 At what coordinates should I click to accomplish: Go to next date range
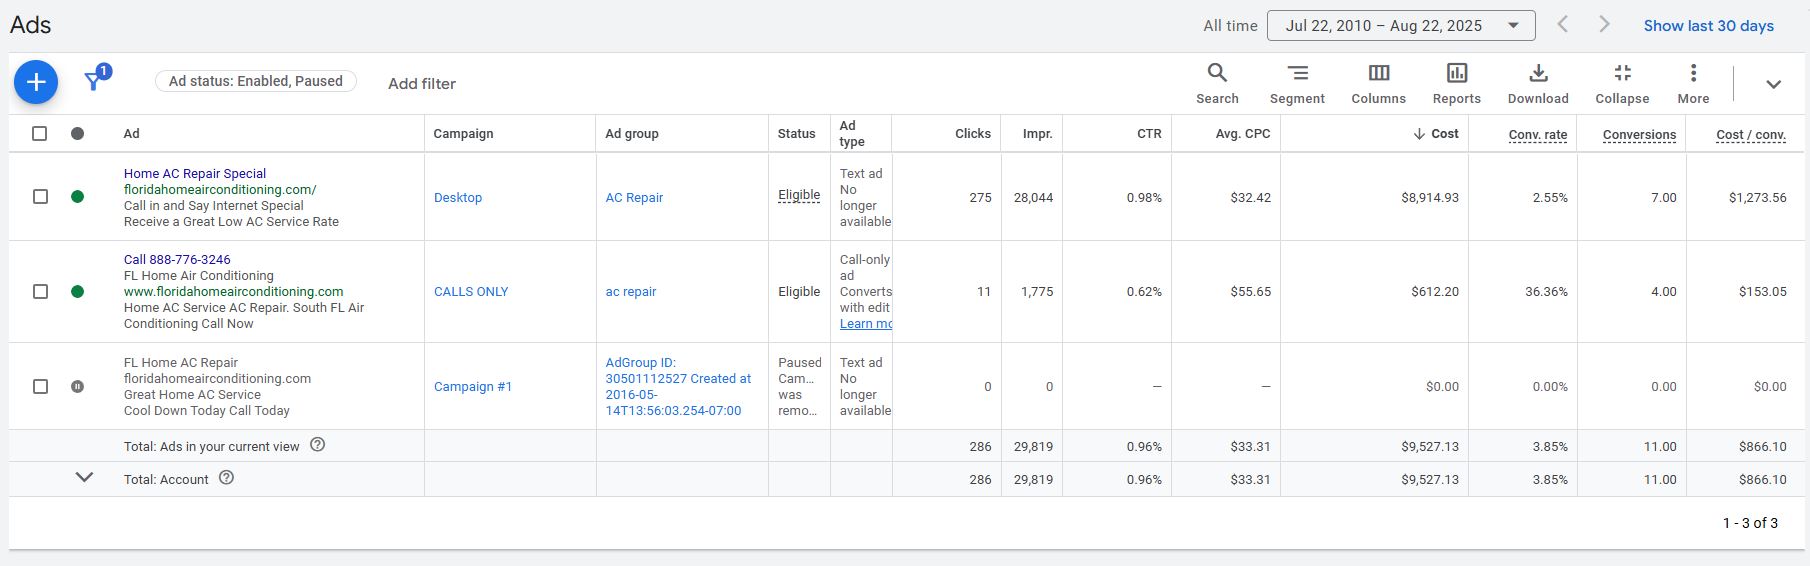(x=1604, y=24)
